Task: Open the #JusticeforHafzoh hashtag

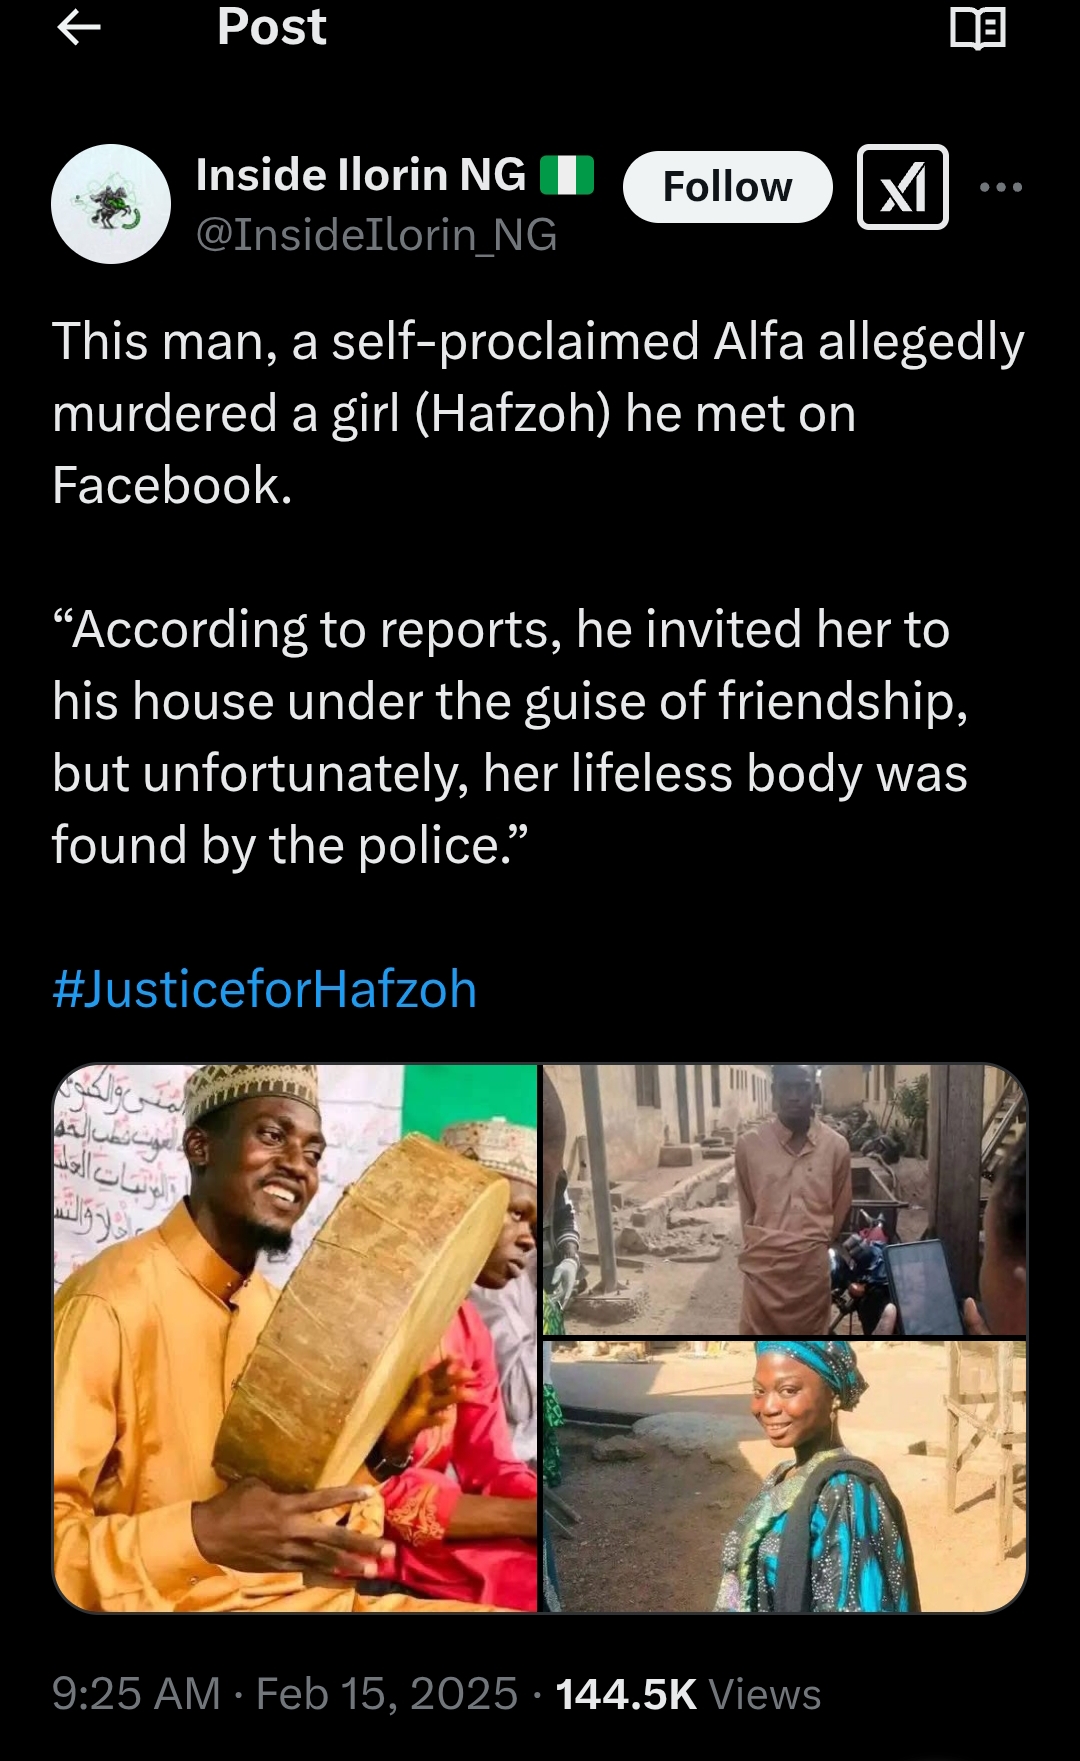Action: [x=265, y=989]
